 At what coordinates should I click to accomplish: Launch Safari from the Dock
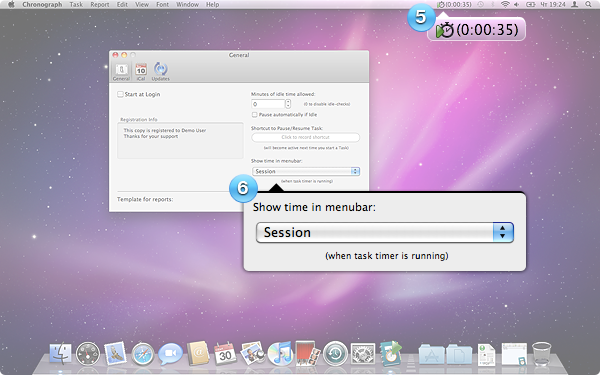pyautogui.click(x=143, y=354)
